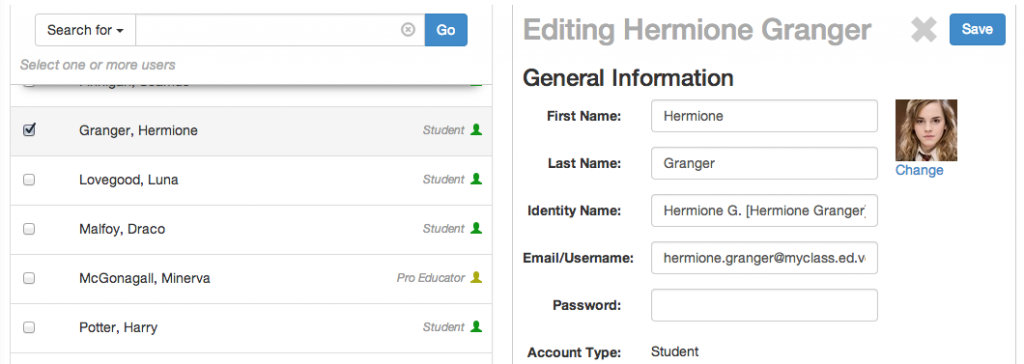Click 'Student' label in Lovegood row

pyautogui.click(x=443, y=179)
